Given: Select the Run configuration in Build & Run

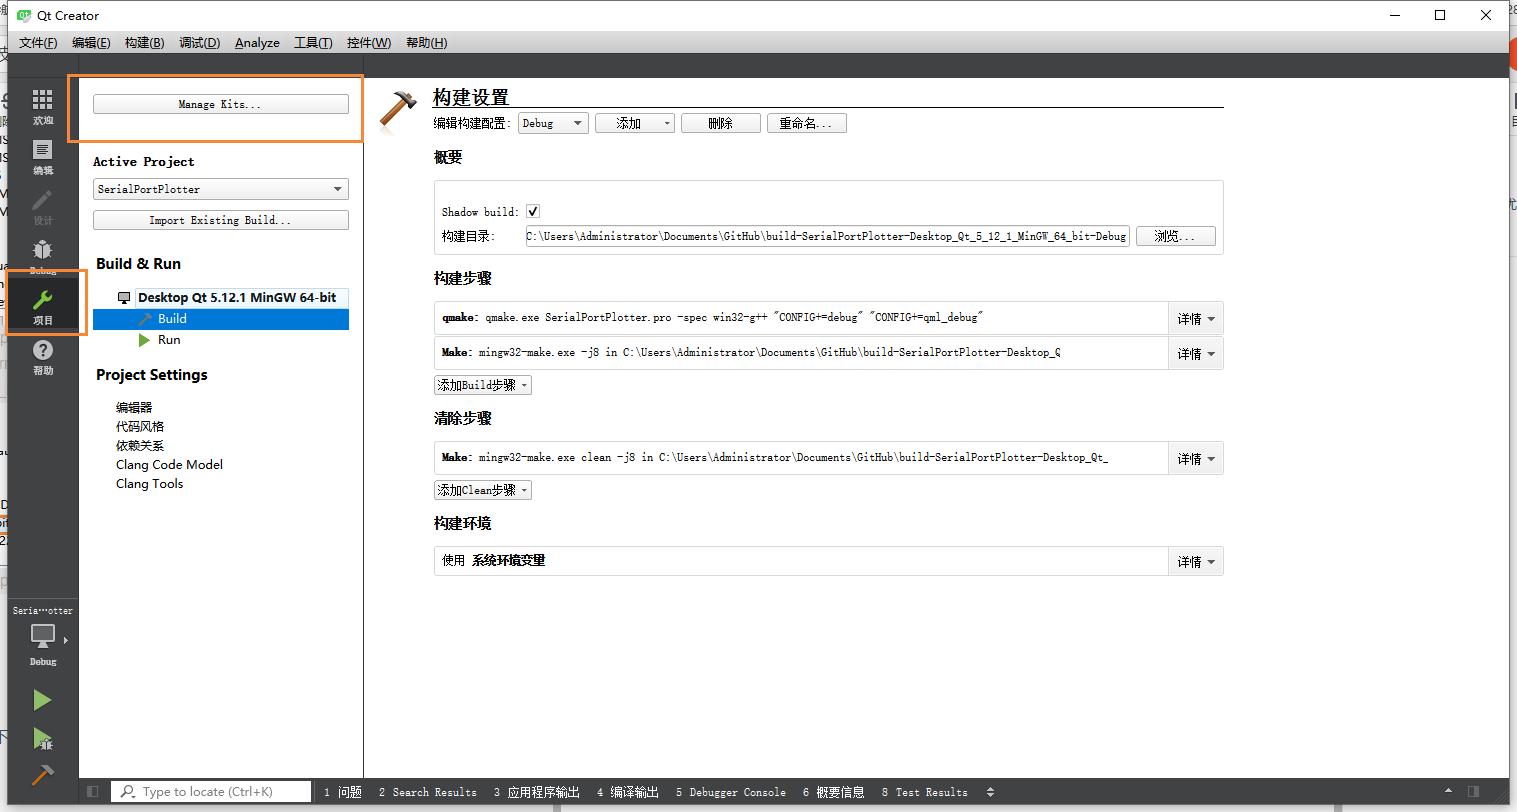Looking at the screenshot, I should click(x=168, y=340).
